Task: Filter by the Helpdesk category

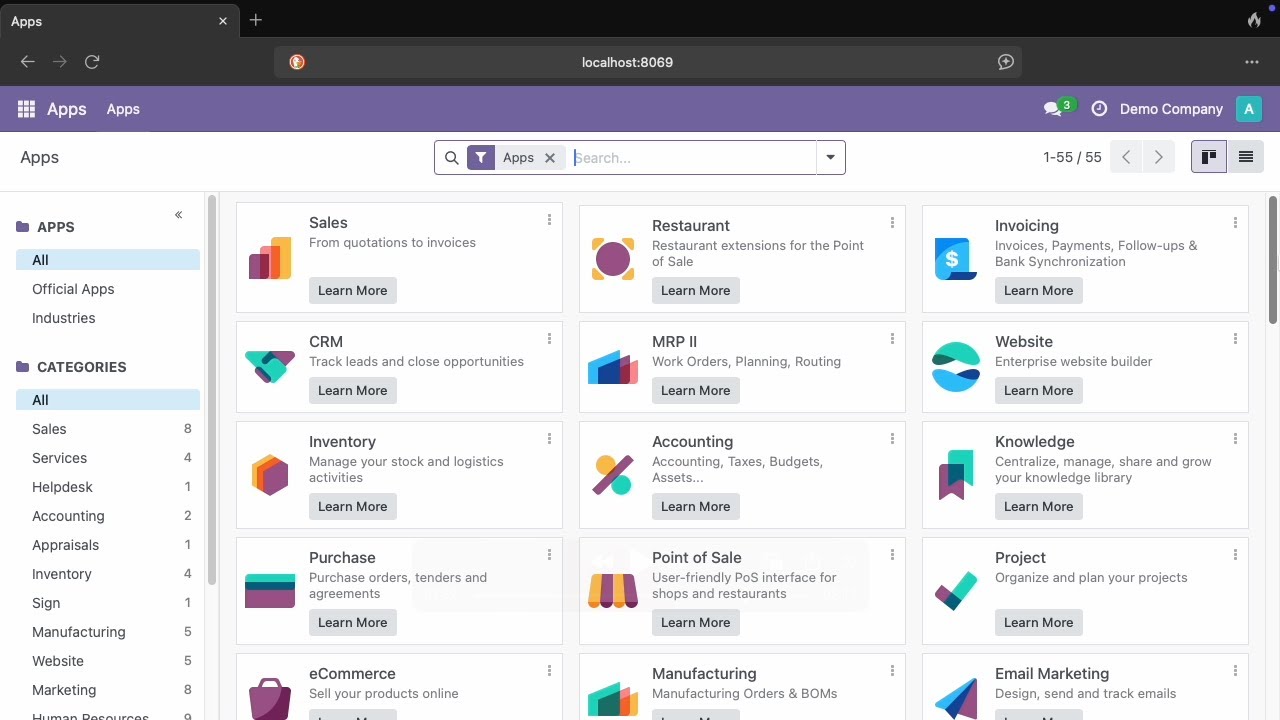Action: point(108,487)
